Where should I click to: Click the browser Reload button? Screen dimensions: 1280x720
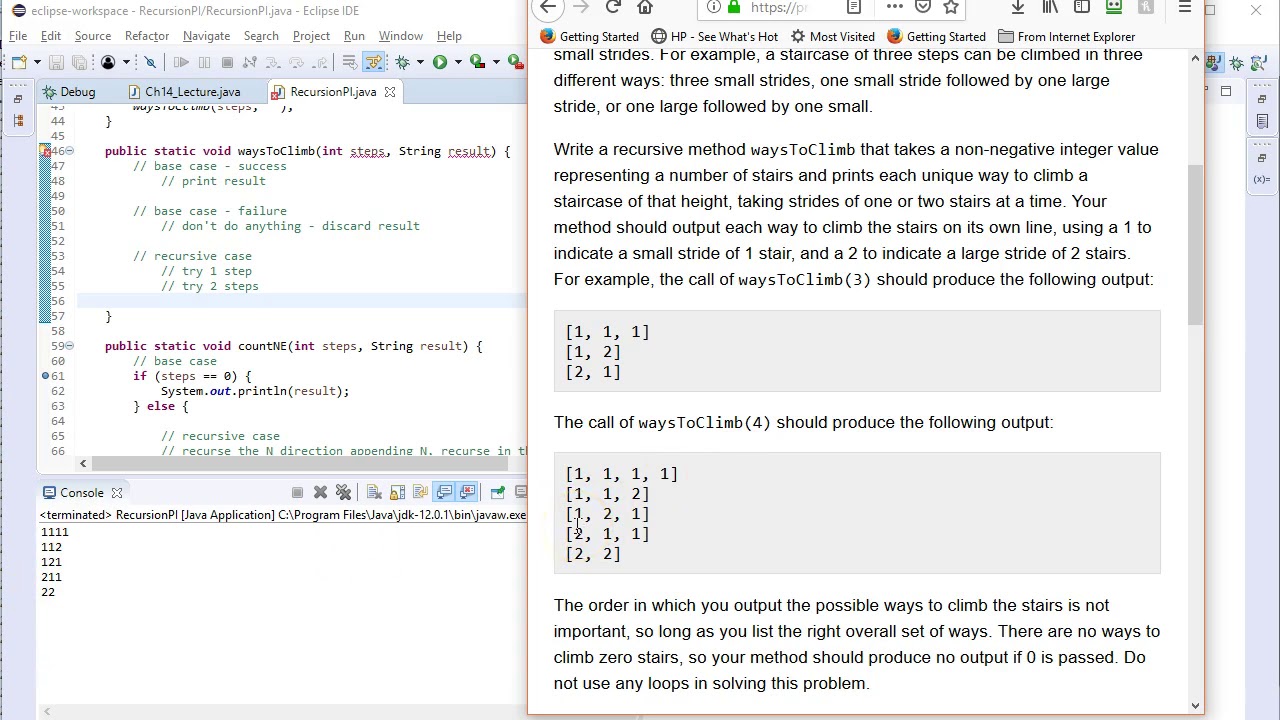[613, 7]
